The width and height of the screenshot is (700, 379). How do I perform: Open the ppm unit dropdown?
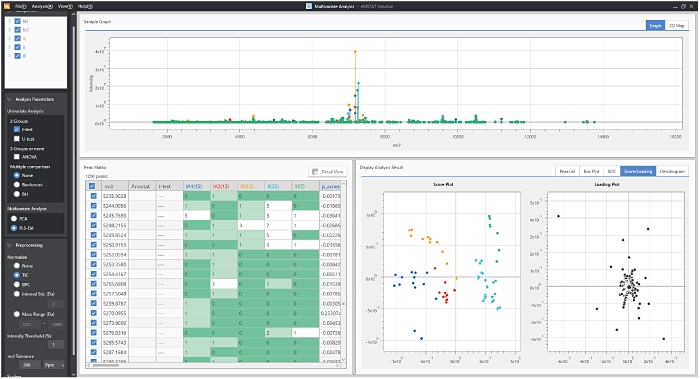(54, 365)
